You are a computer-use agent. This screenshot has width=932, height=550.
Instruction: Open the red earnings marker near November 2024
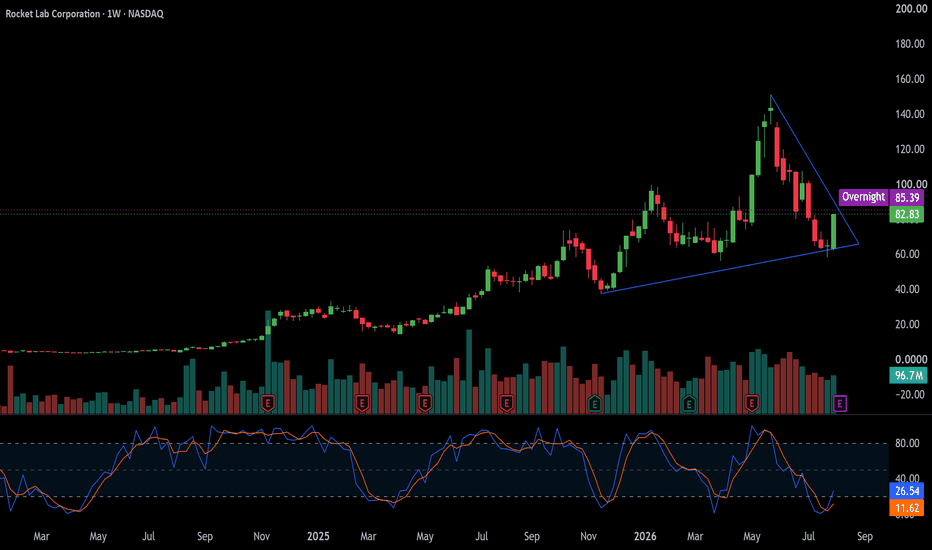[x=267, y=404]
